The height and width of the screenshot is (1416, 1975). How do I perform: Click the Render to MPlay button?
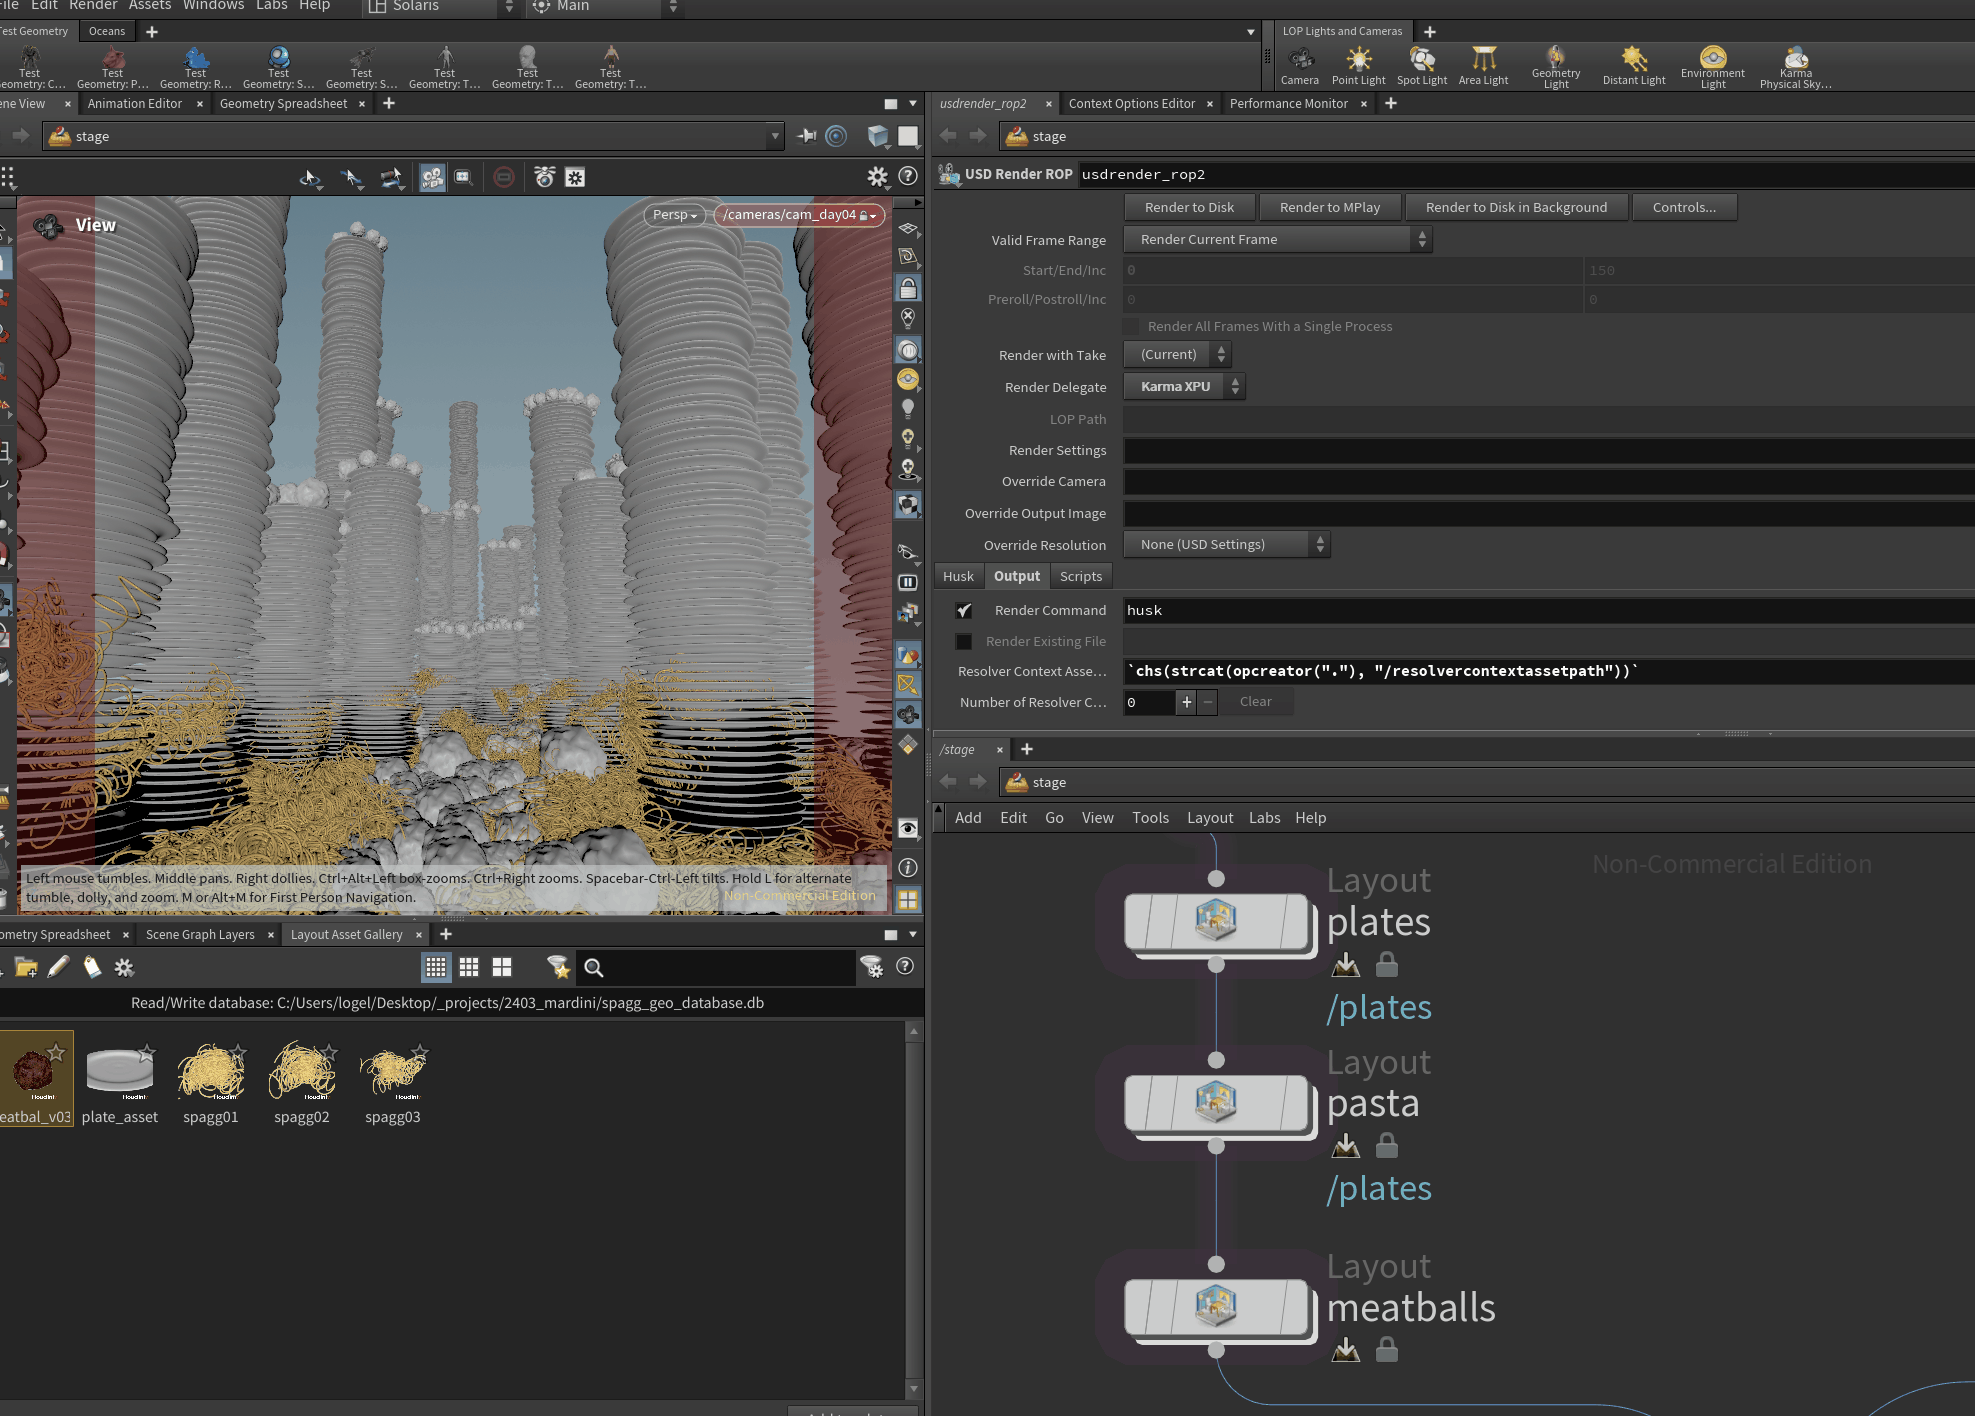click(1330, 207)
